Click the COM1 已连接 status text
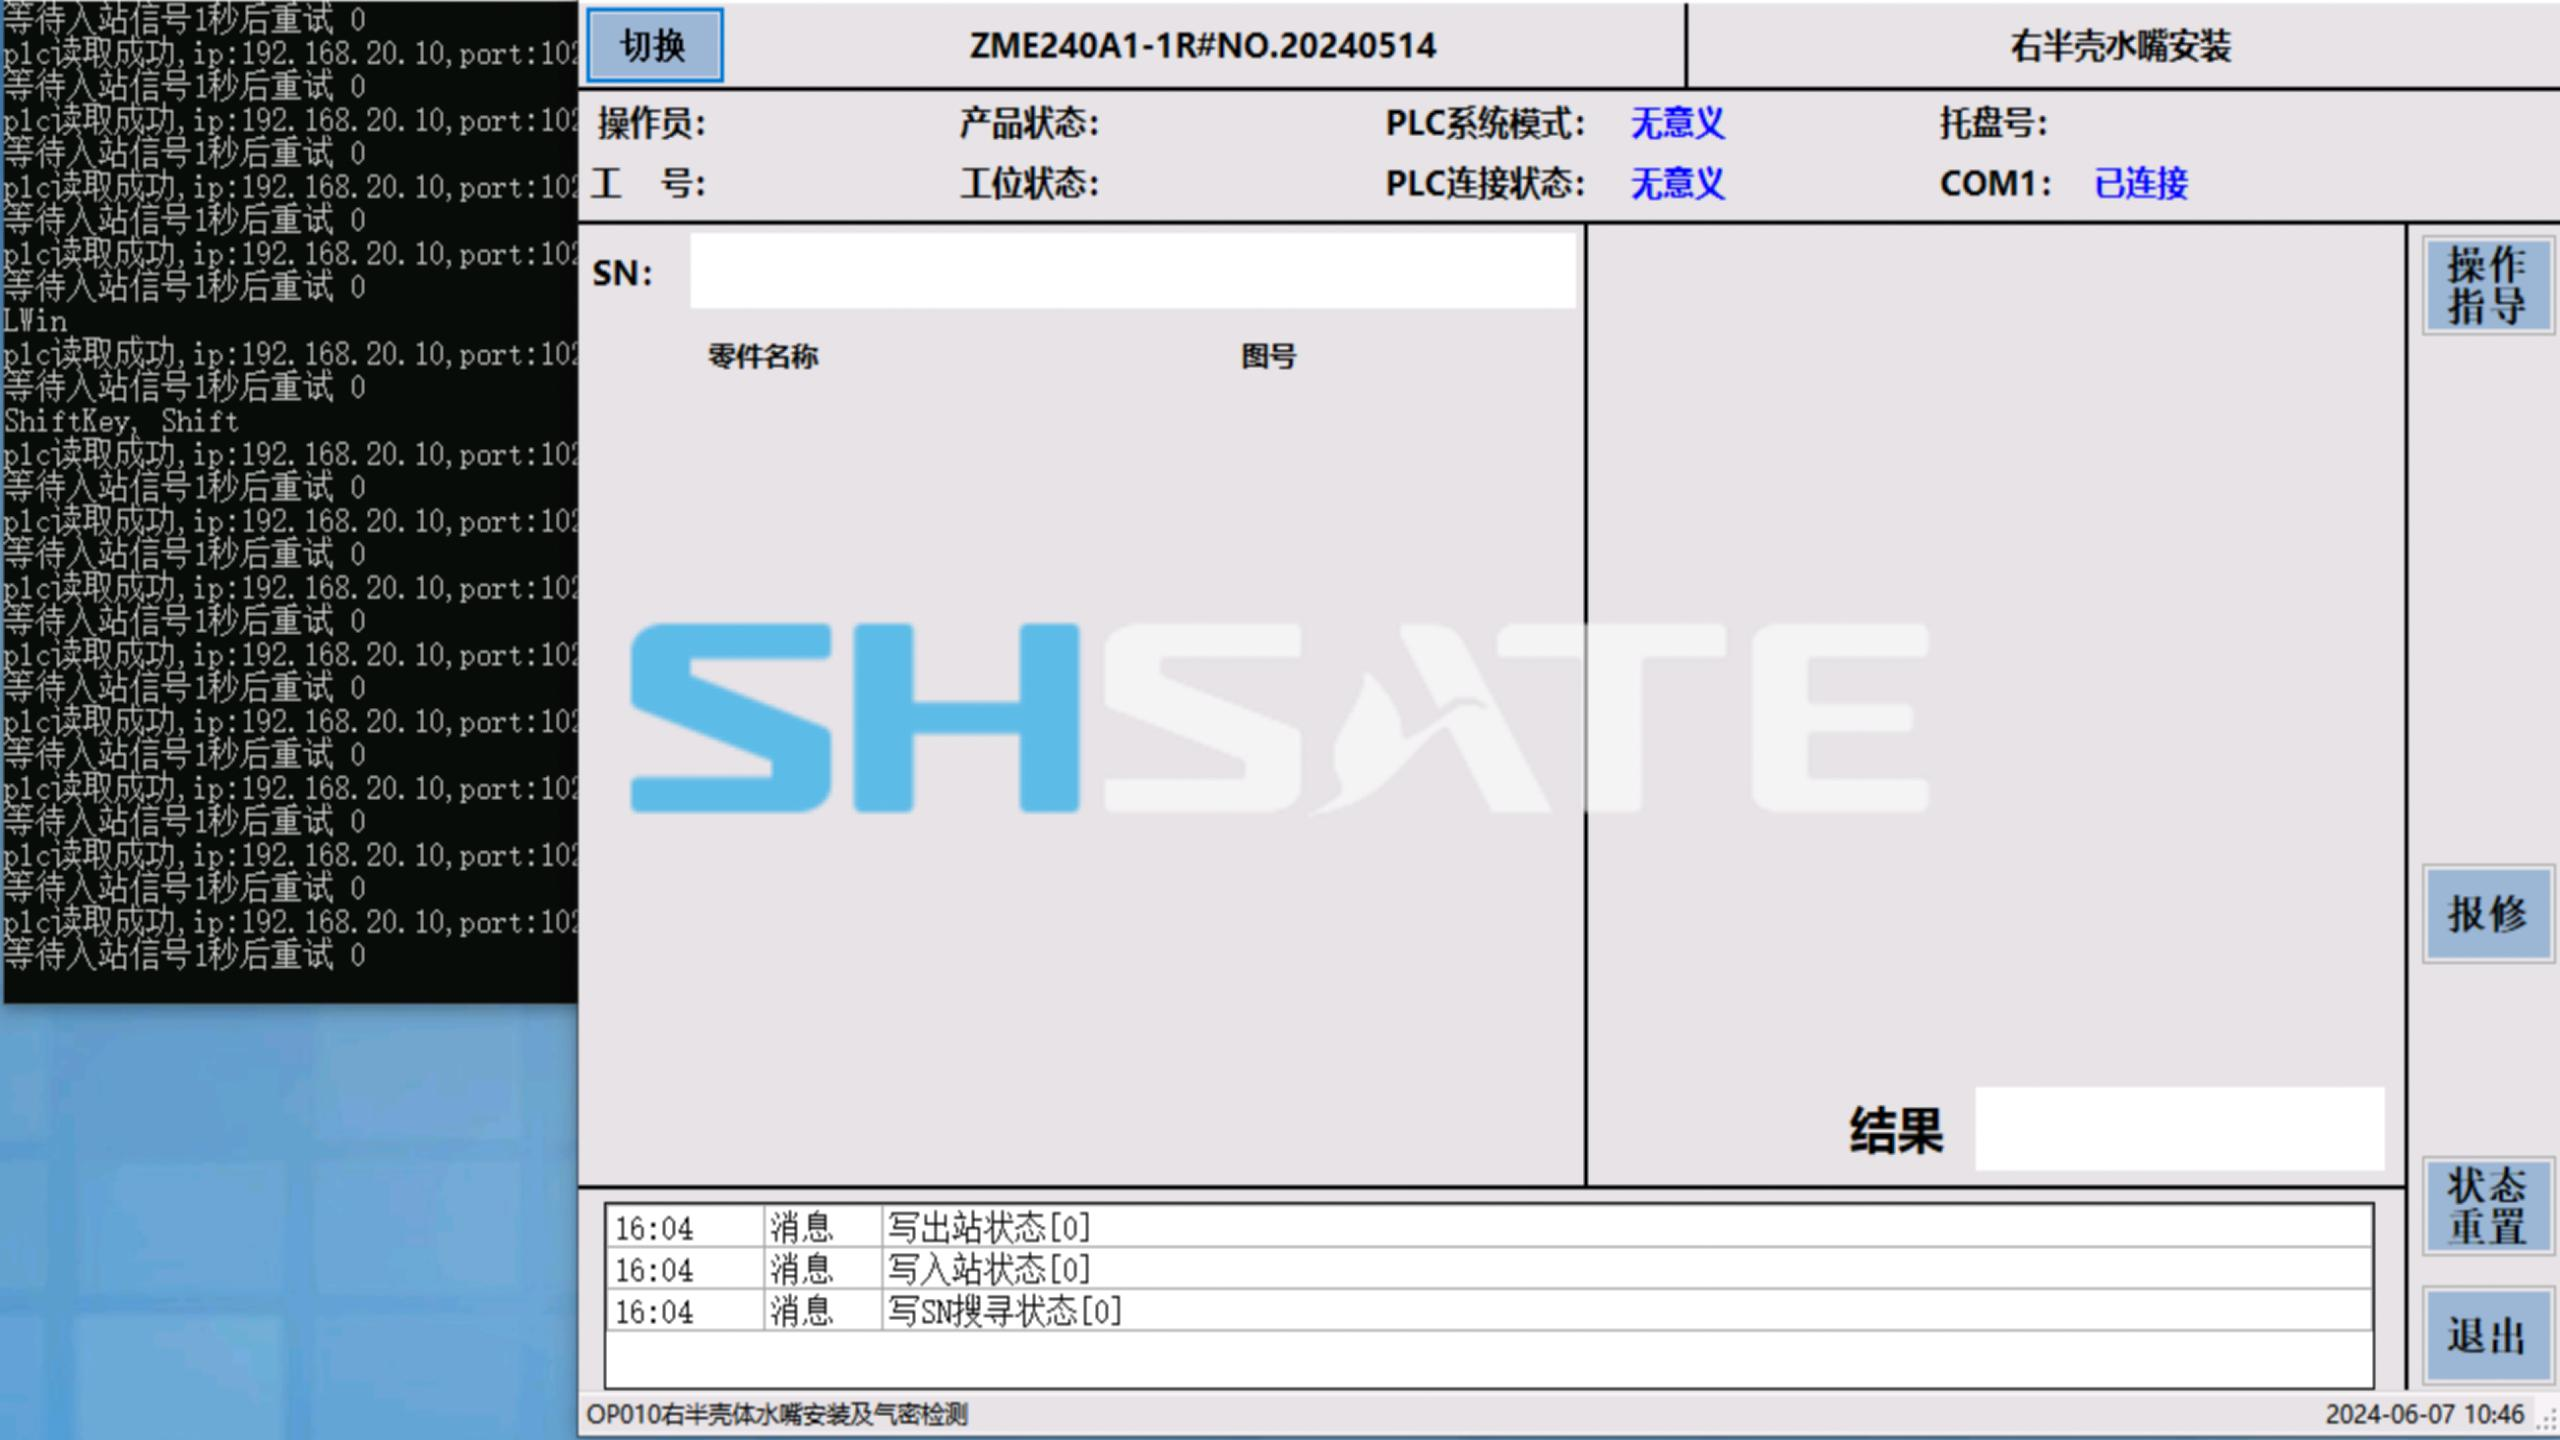Image resolution: width=2560 pixels, height=1440 pixels. click(2140, 184)
